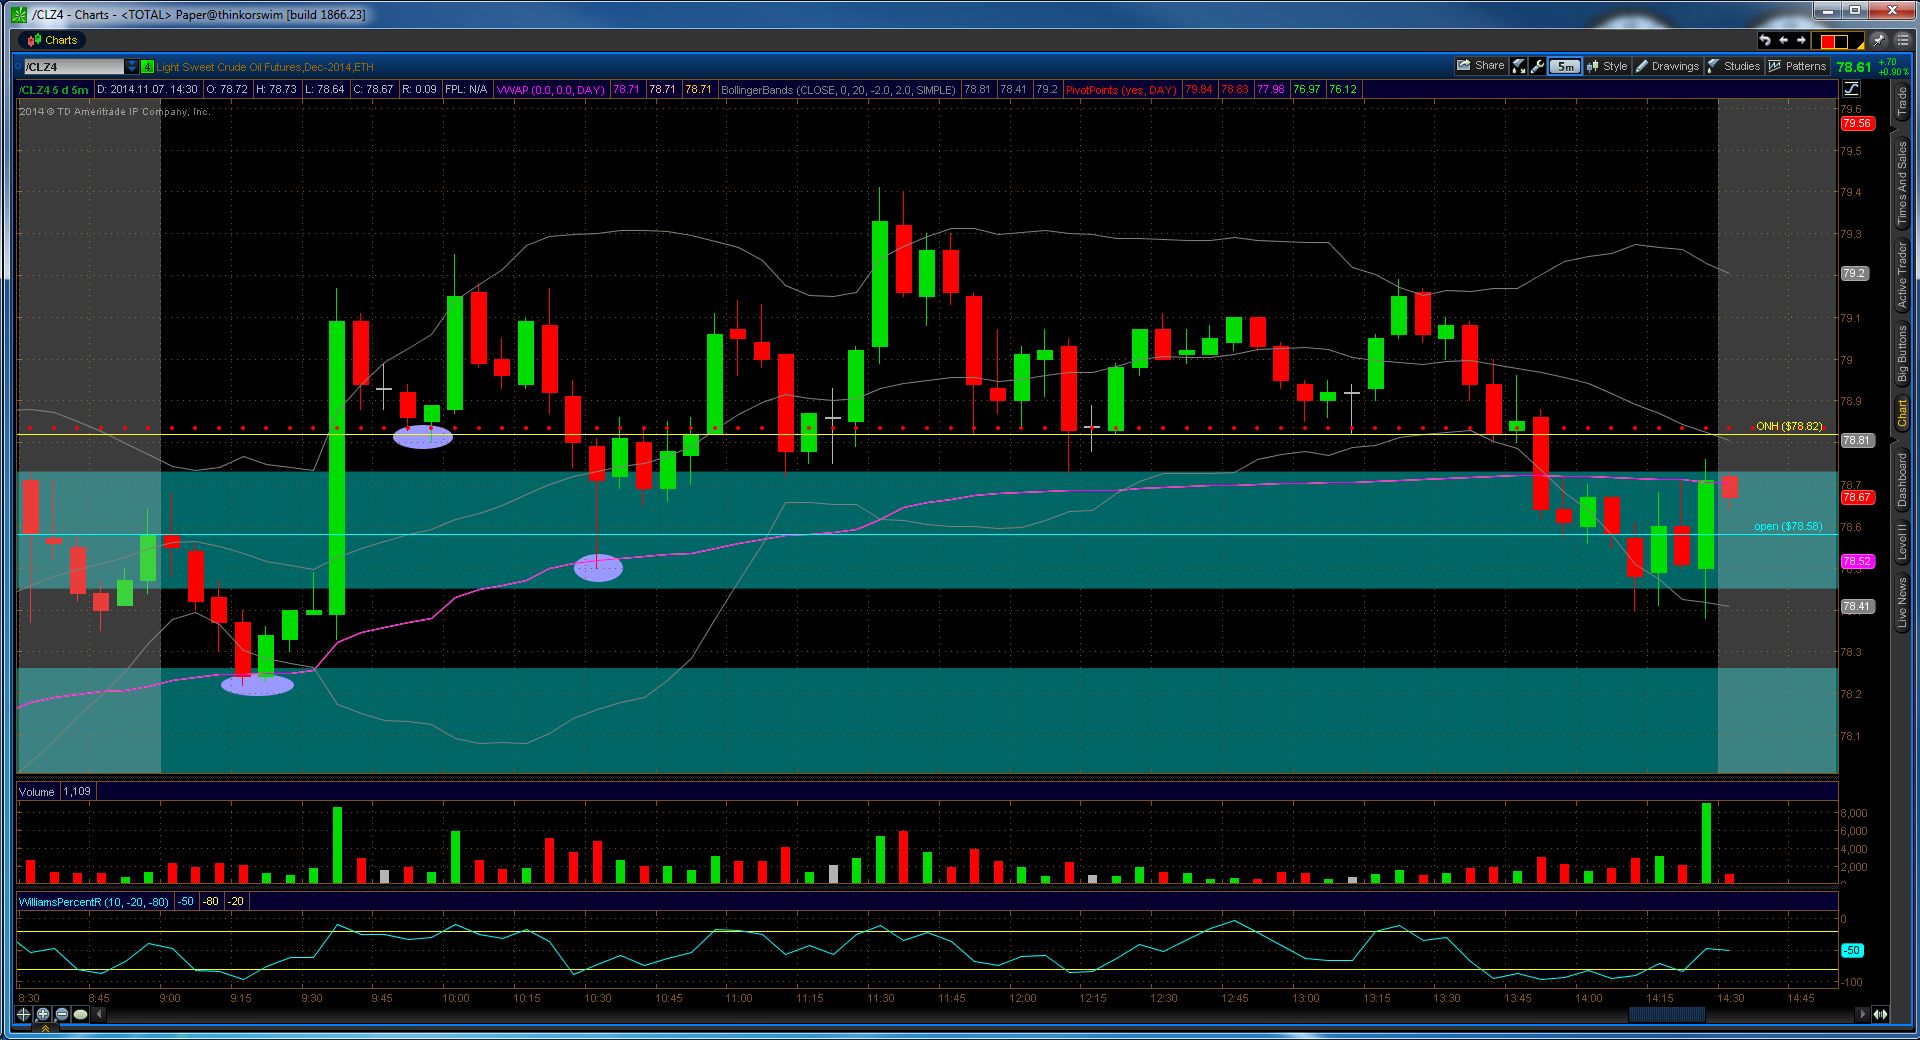Image resolution: width=1920 pixels, height=1040 pixels.
Task: Click the ONH ($78.82) line label
Action: pos(1789,426)
